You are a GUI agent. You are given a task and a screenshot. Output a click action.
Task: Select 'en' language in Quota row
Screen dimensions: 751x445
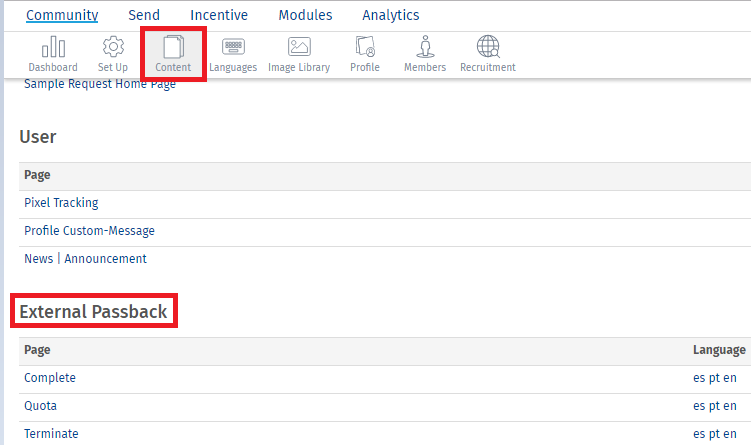(730, 406)
